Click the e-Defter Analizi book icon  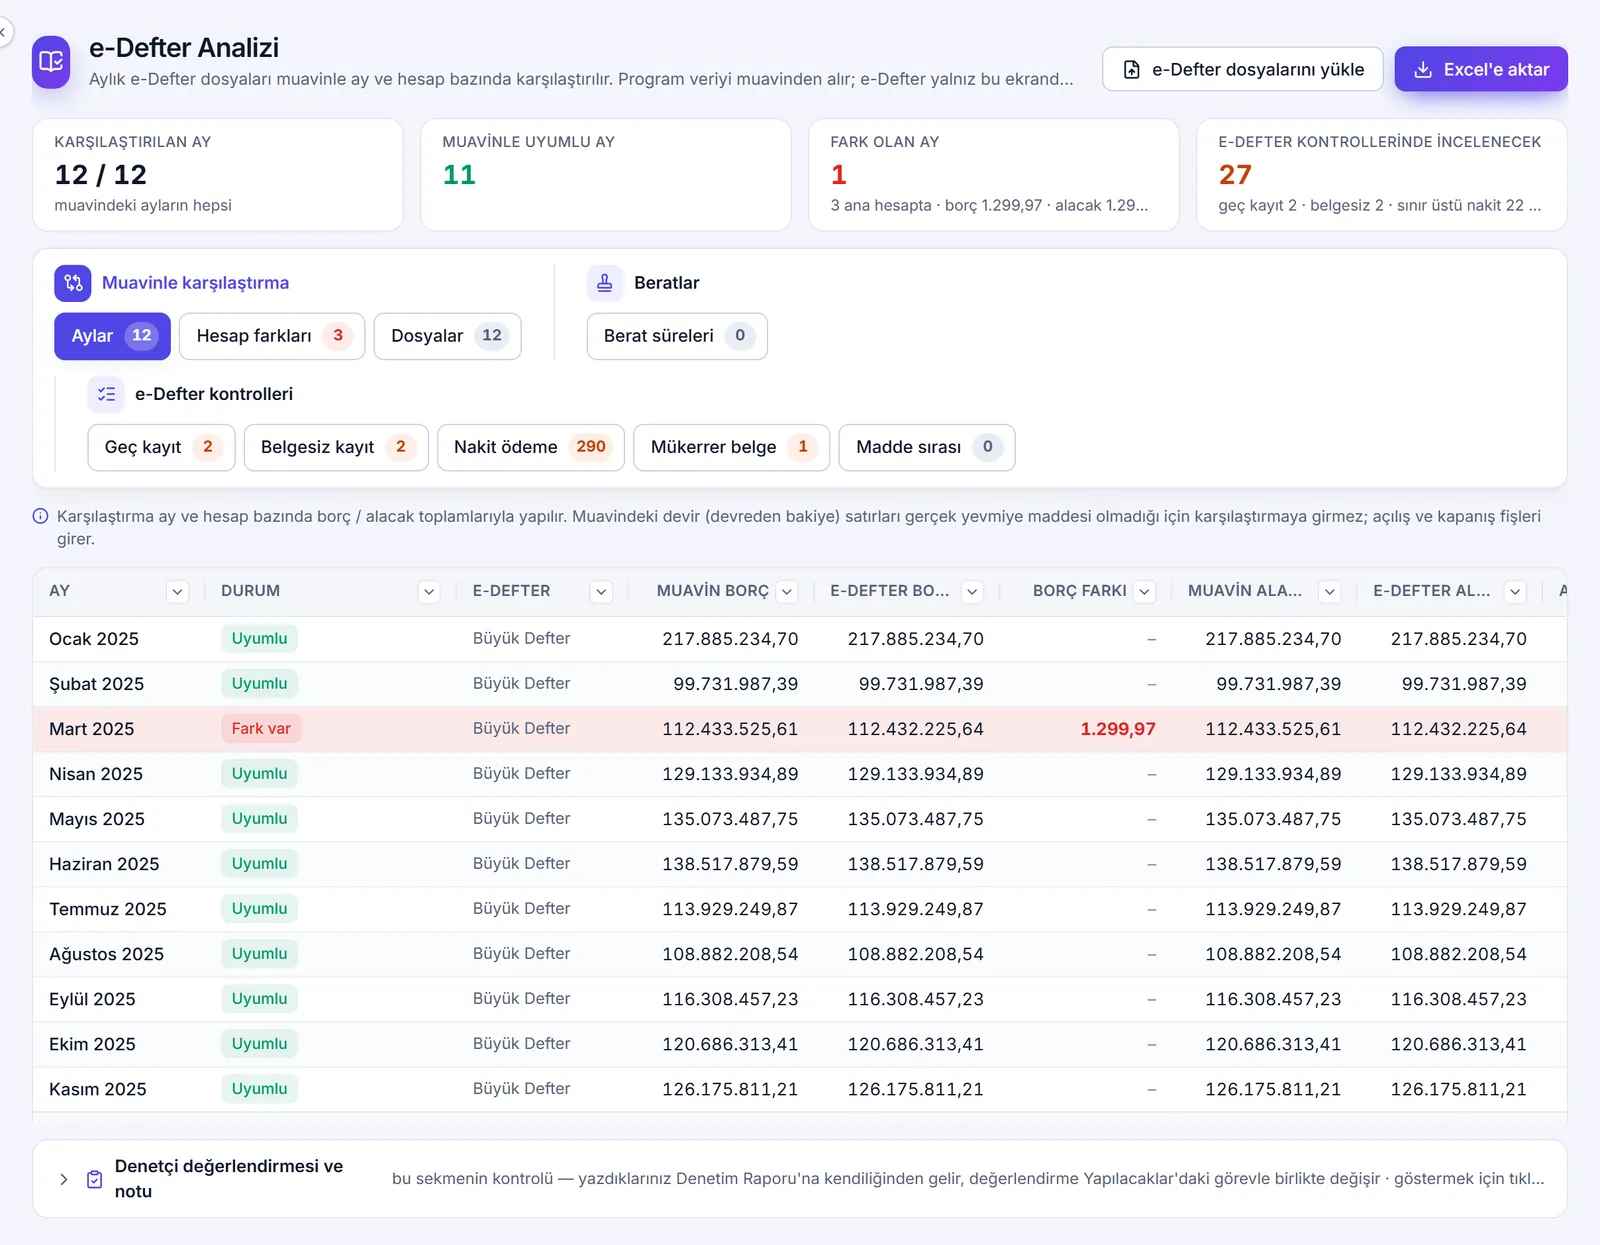(51, 62)
